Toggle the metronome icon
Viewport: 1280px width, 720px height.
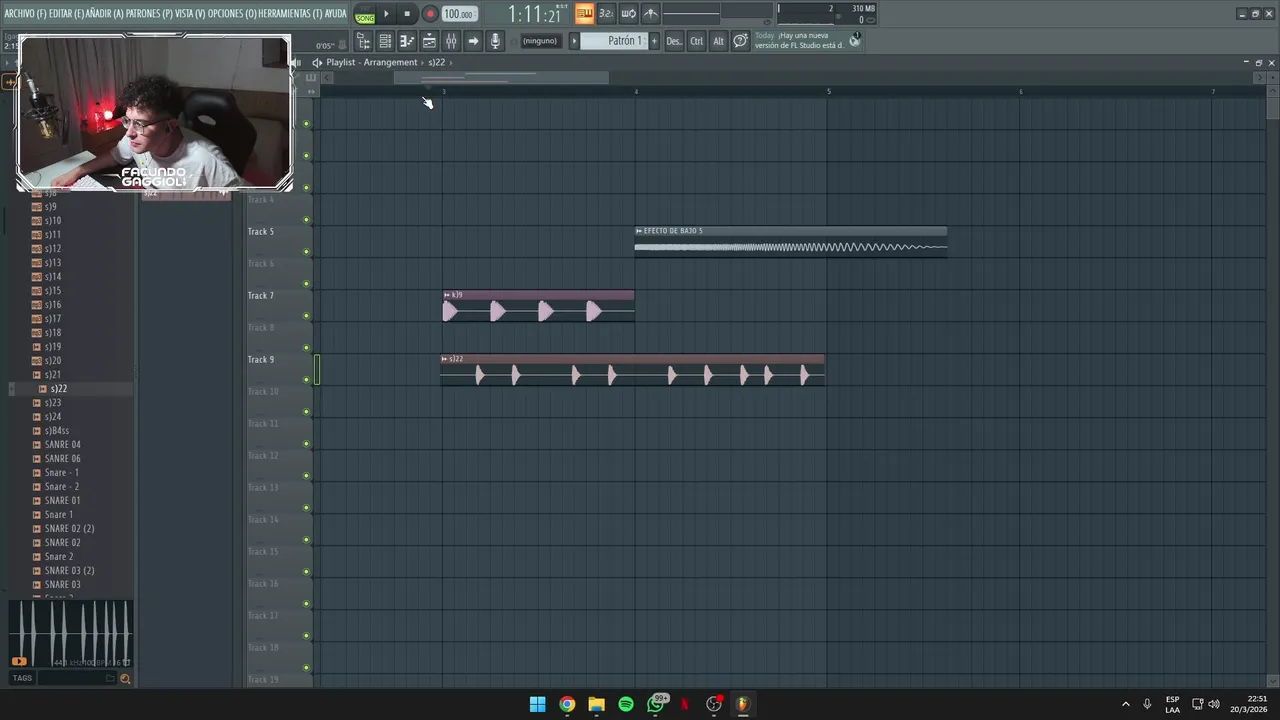click(650, 14)
